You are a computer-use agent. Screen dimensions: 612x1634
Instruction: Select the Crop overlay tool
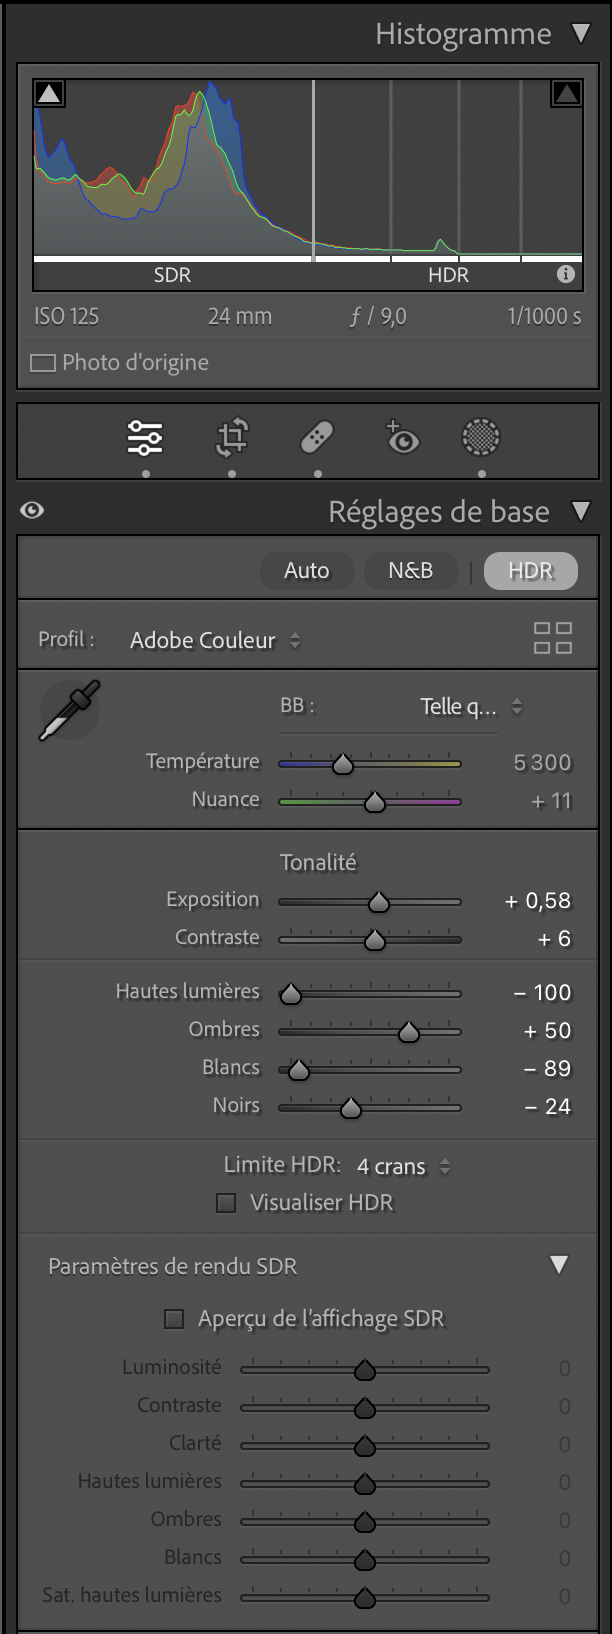coord(232,437)
